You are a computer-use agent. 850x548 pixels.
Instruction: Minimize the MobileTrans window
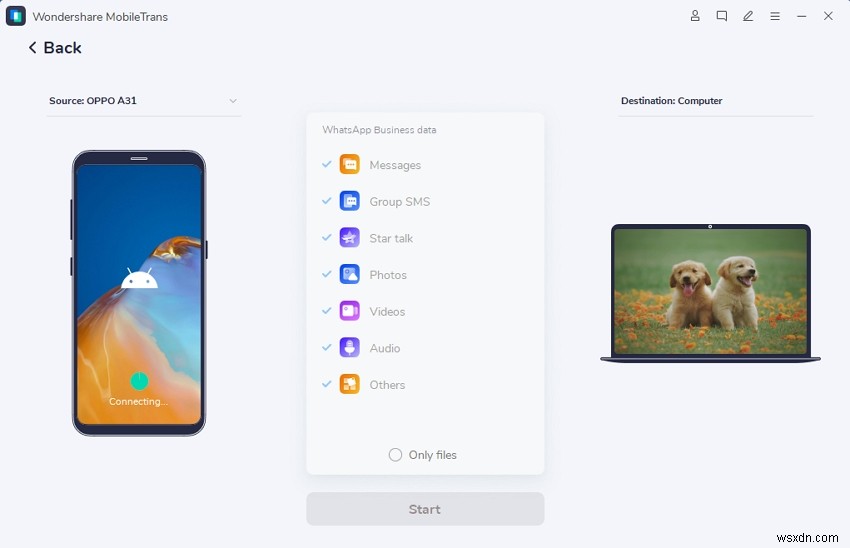pos(801,16)
